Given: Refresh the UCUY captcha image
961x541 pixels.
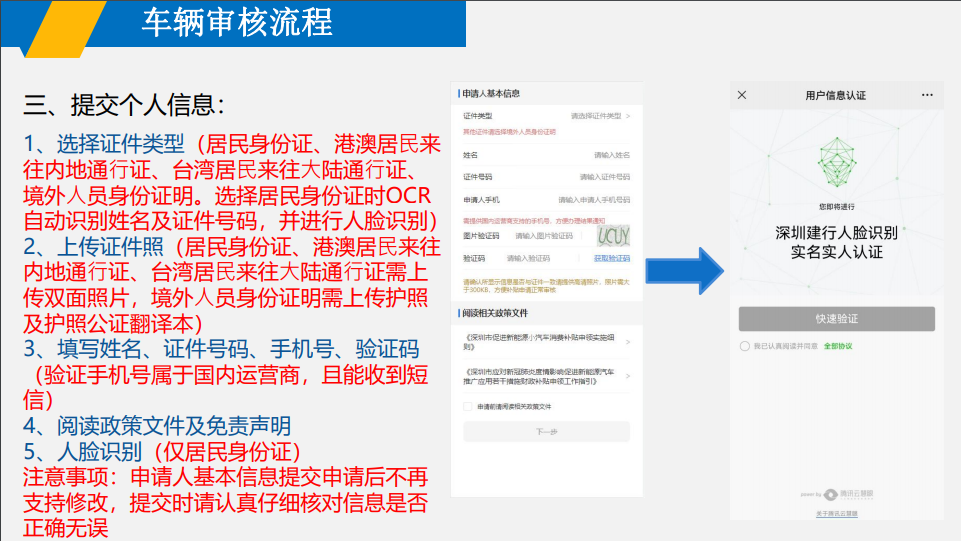Looking at the screenshot, I should pos(613,236).
